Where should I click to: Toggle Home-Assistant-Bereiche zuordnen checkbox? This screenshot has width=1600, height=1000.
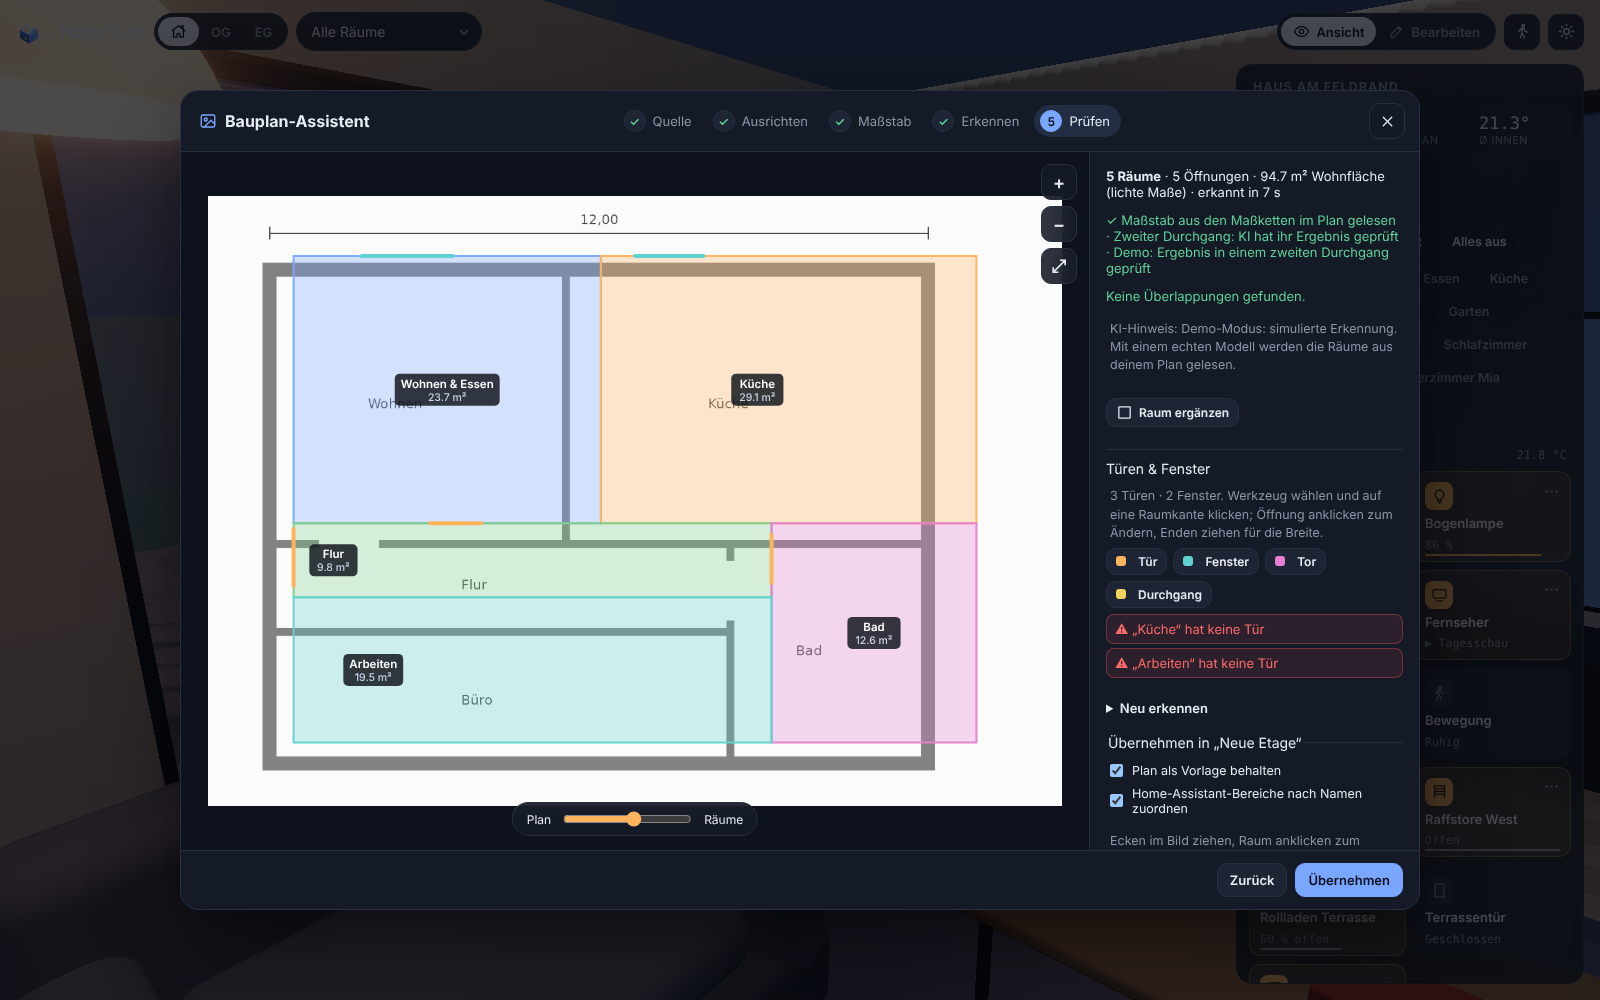[x=1116, y=801]
